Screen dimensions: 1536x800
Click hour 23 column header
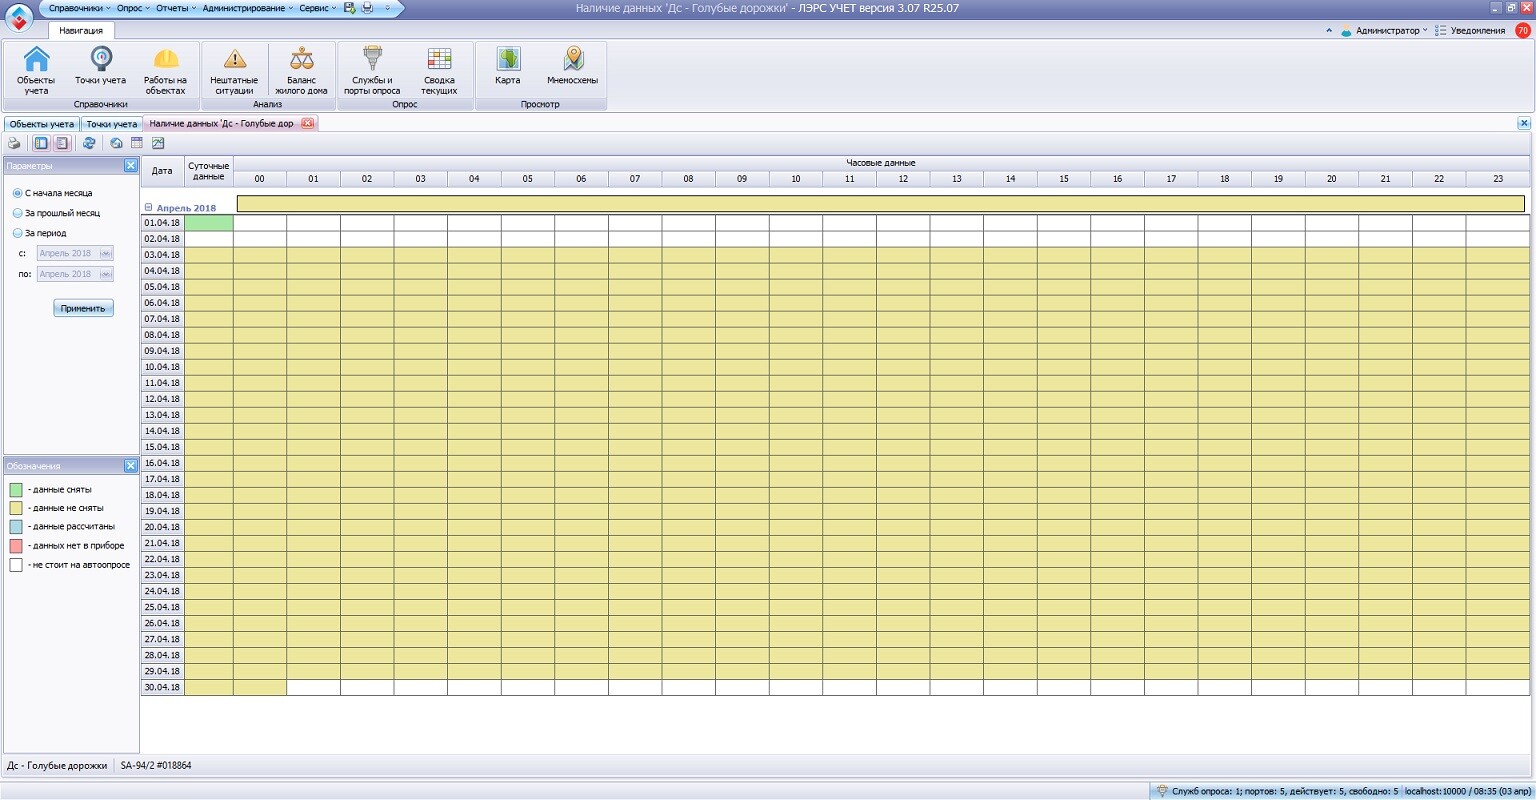pos(1498,179)
